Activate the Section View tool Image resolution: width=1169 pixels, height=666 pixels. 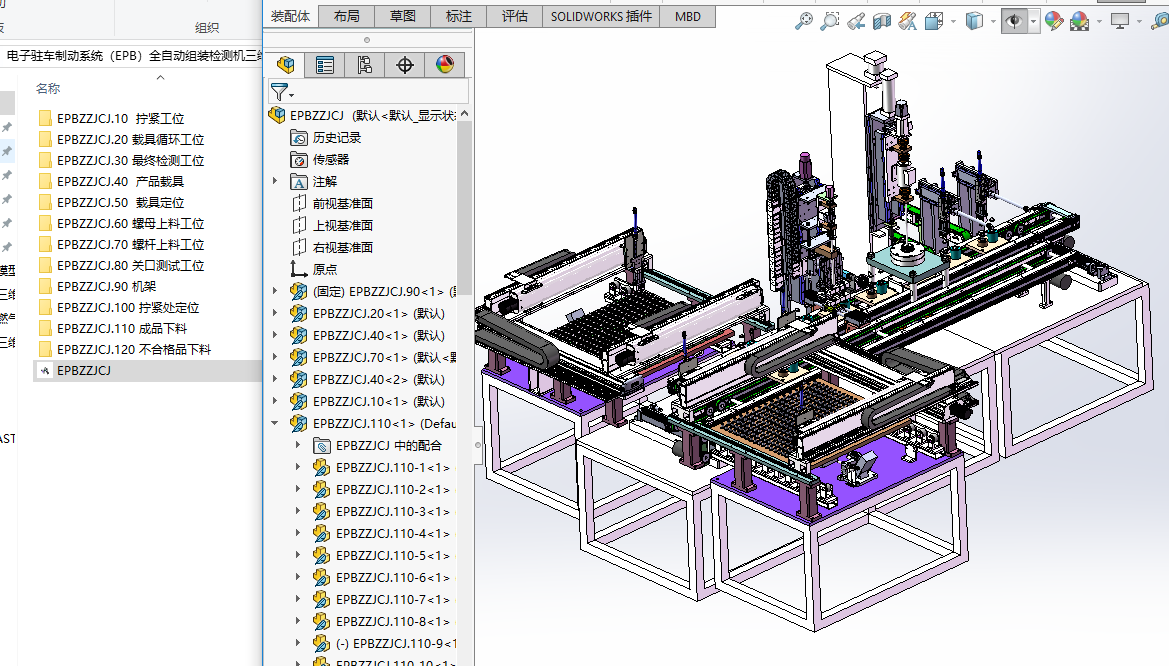point(881,21)
